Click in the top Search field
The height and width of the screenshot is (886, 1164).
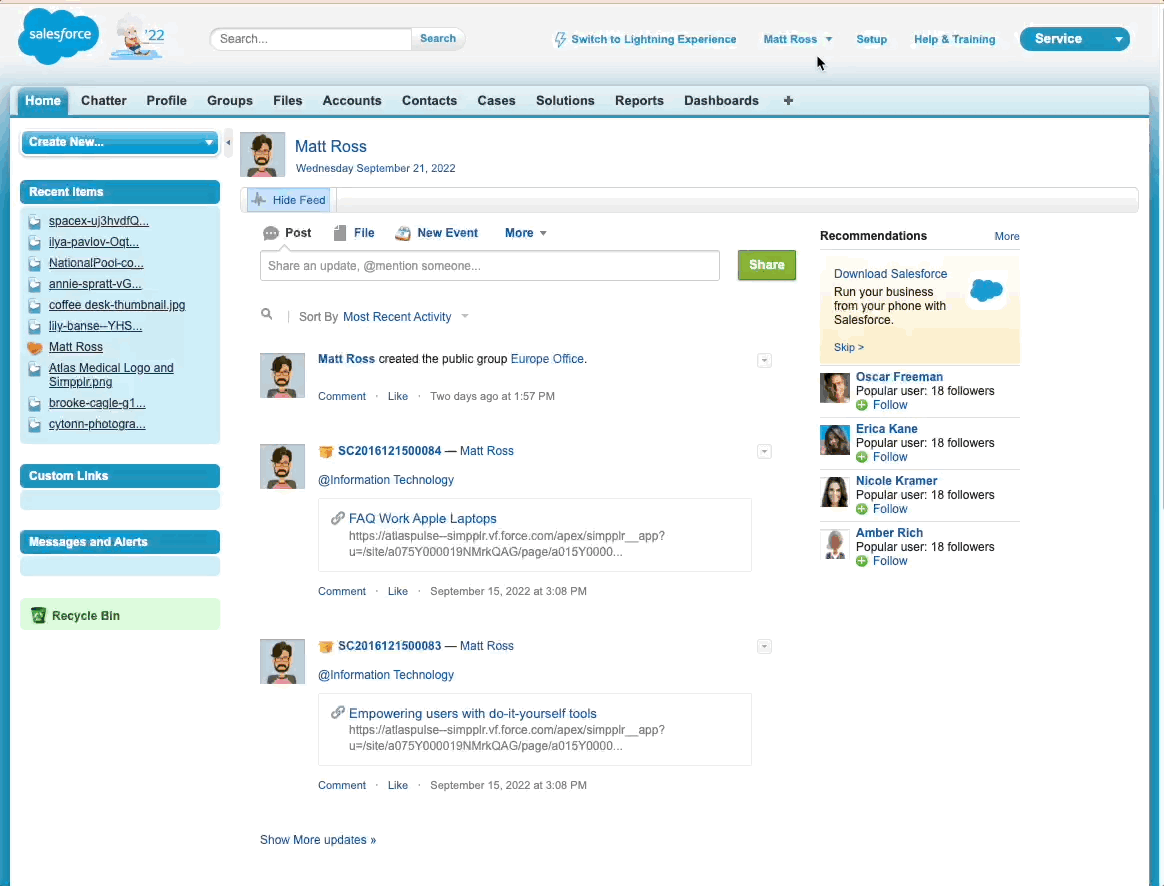[x=311, y=39]
